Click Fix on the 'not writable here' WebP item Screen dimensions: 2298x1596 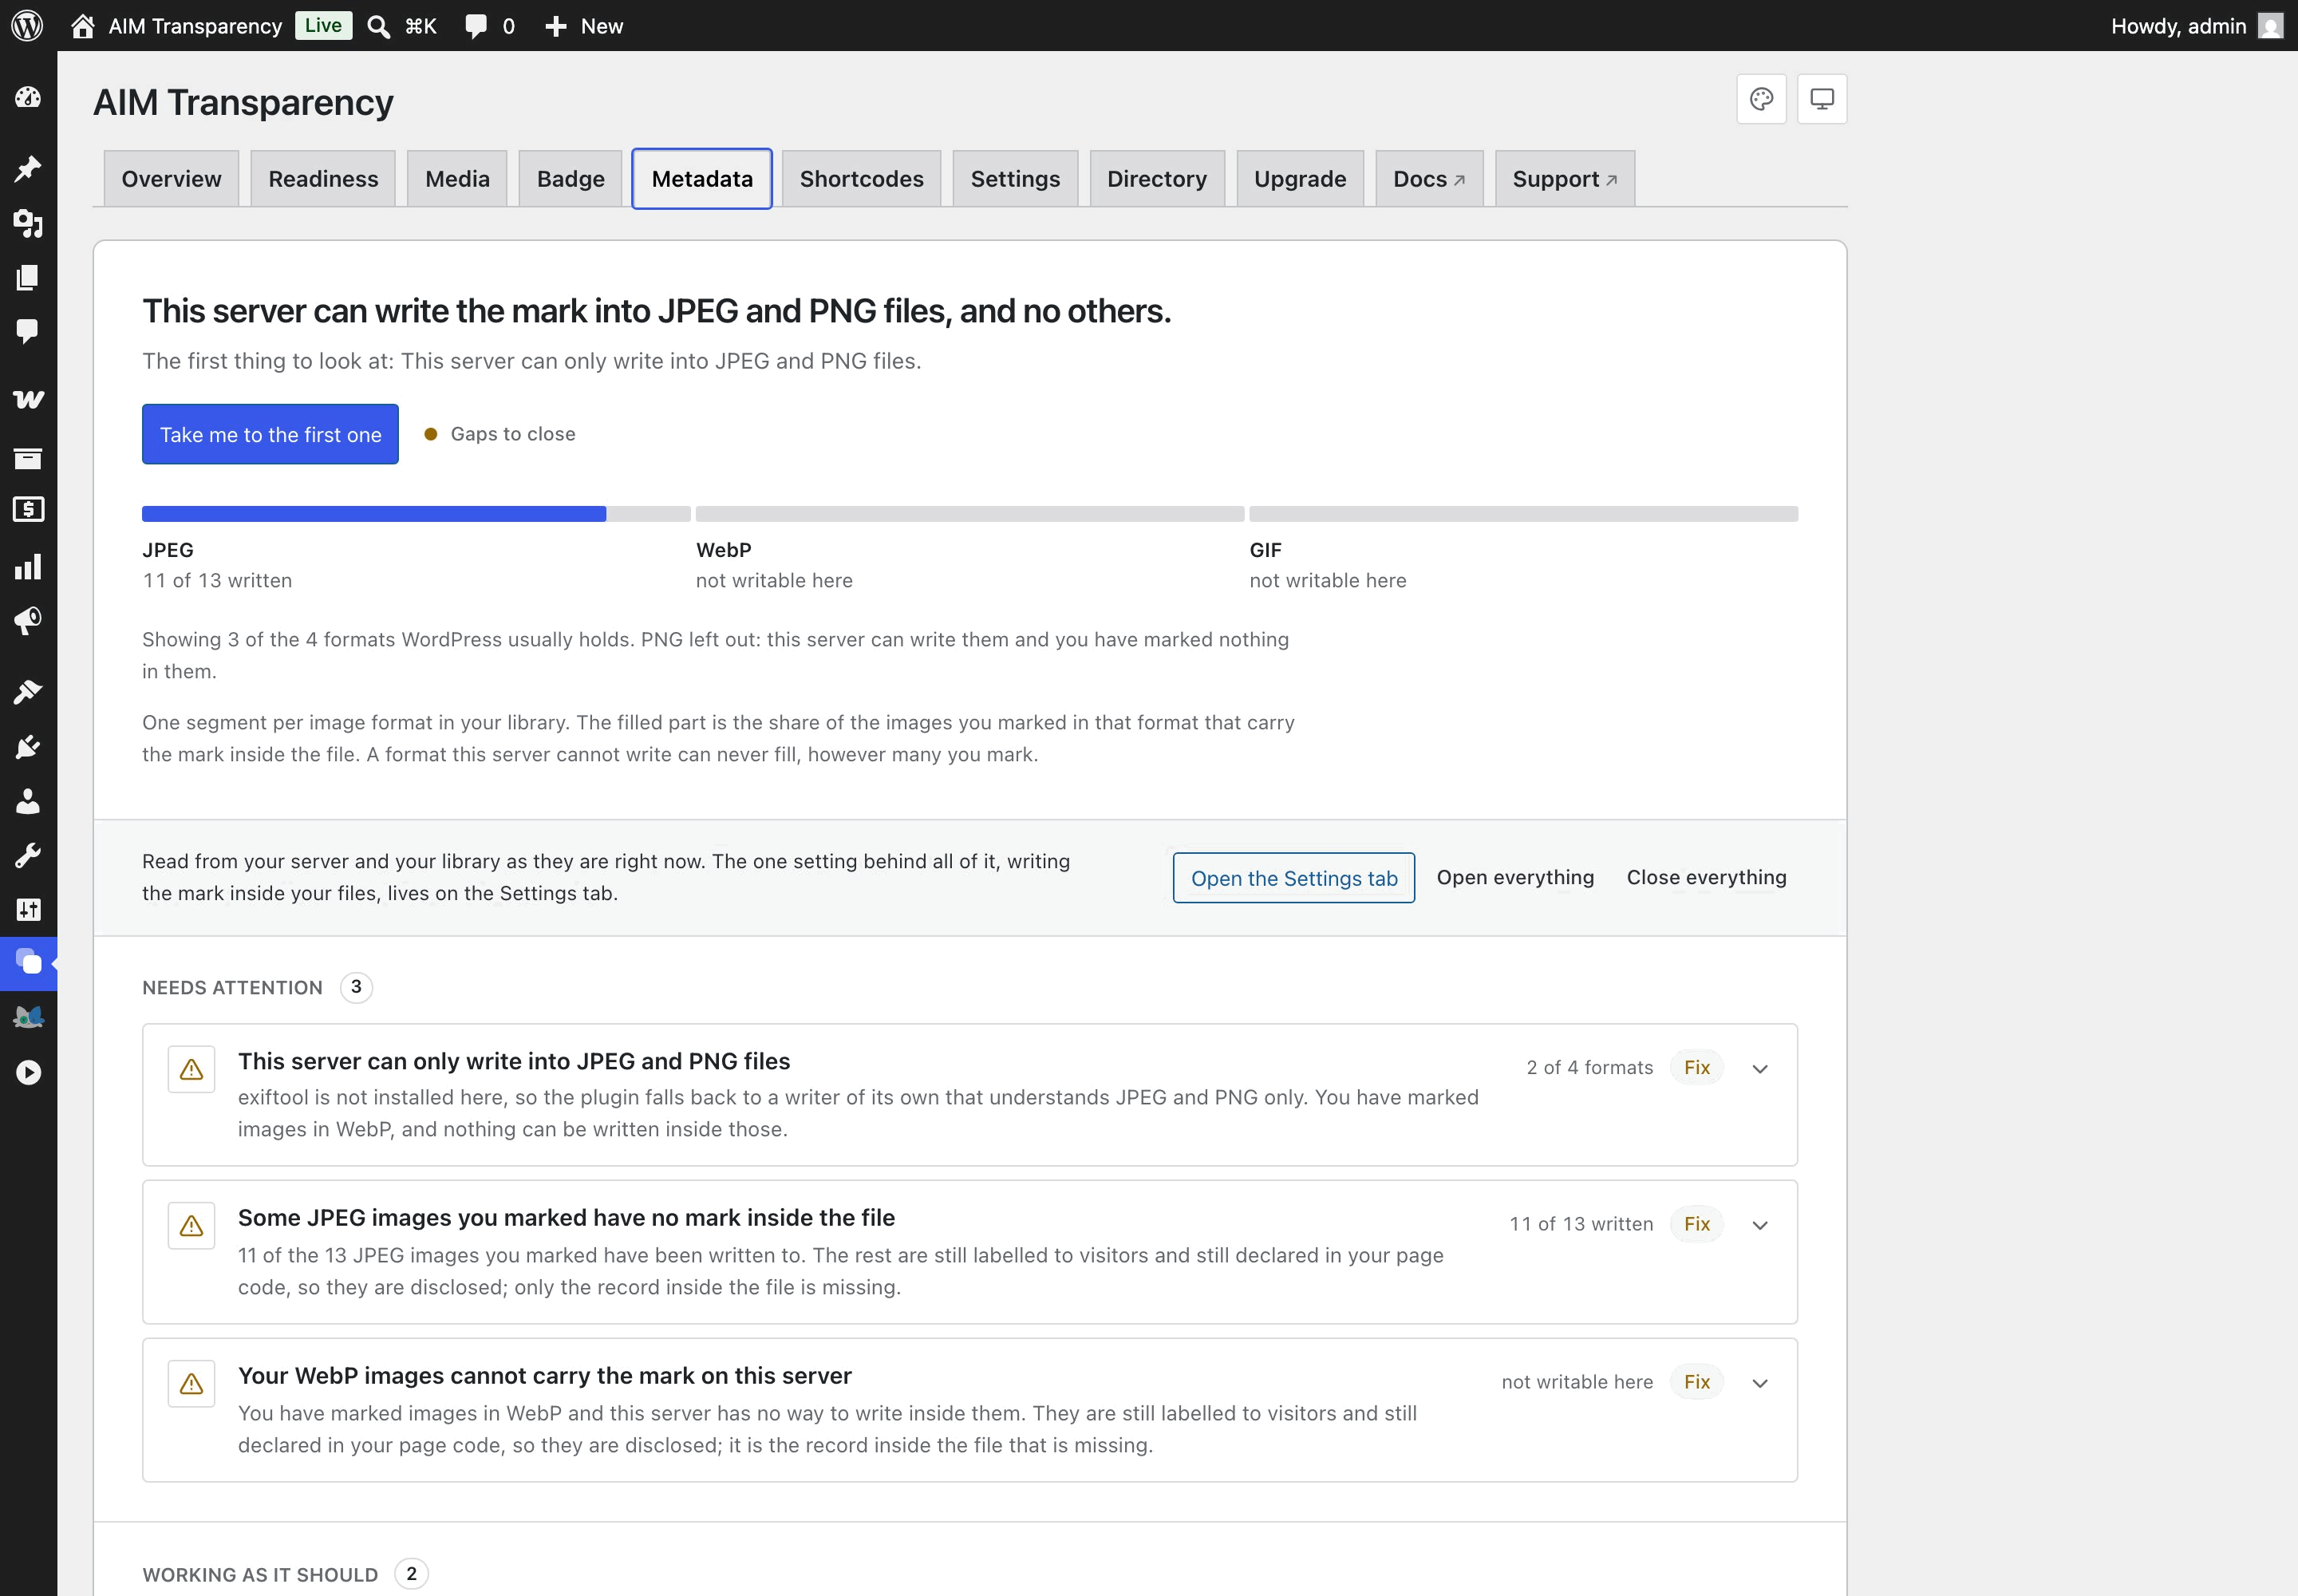click(x=1697, y=1382)
